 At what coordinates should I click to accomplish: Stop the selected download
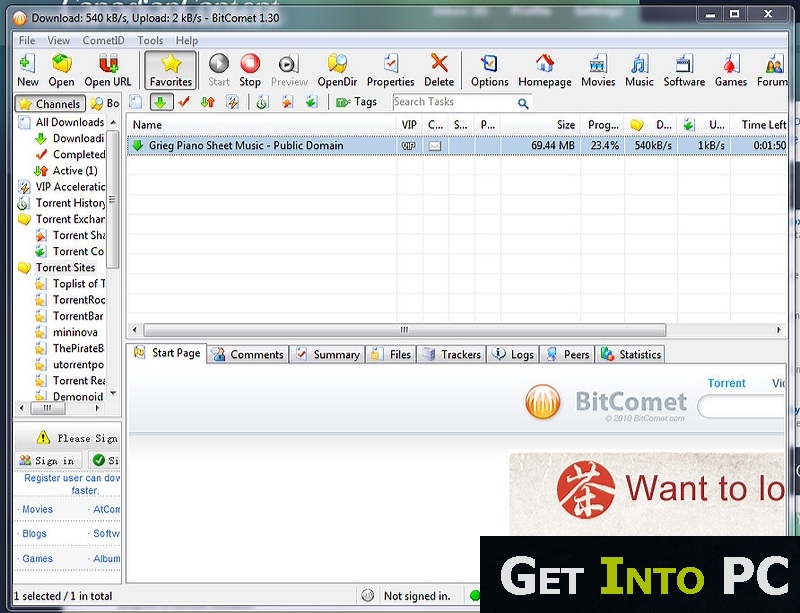pyautogui.click(x=250, y=70)
